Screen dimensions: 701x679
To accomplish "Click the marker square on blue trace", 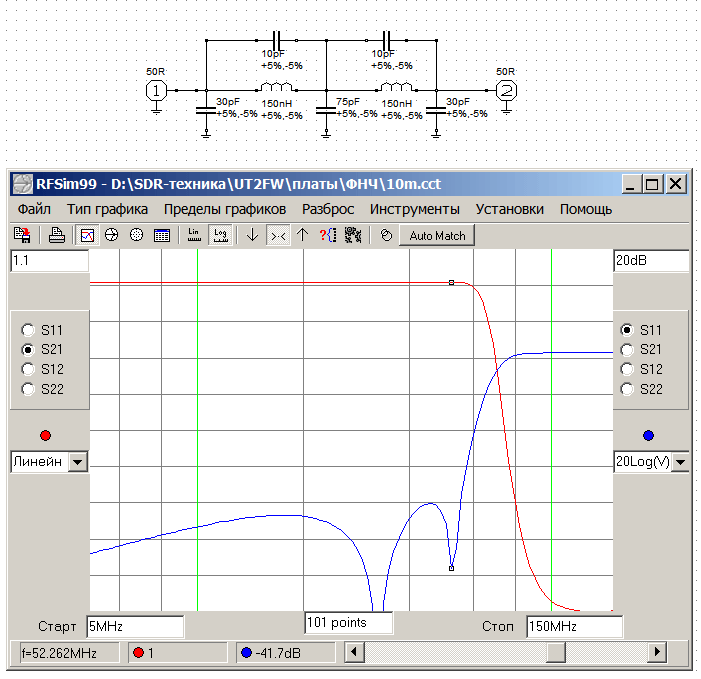I will point(452,568).
